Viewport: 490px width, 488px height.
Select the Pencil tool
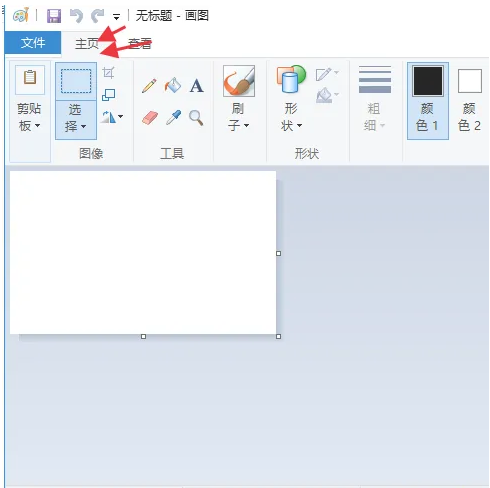pos(149,86)
